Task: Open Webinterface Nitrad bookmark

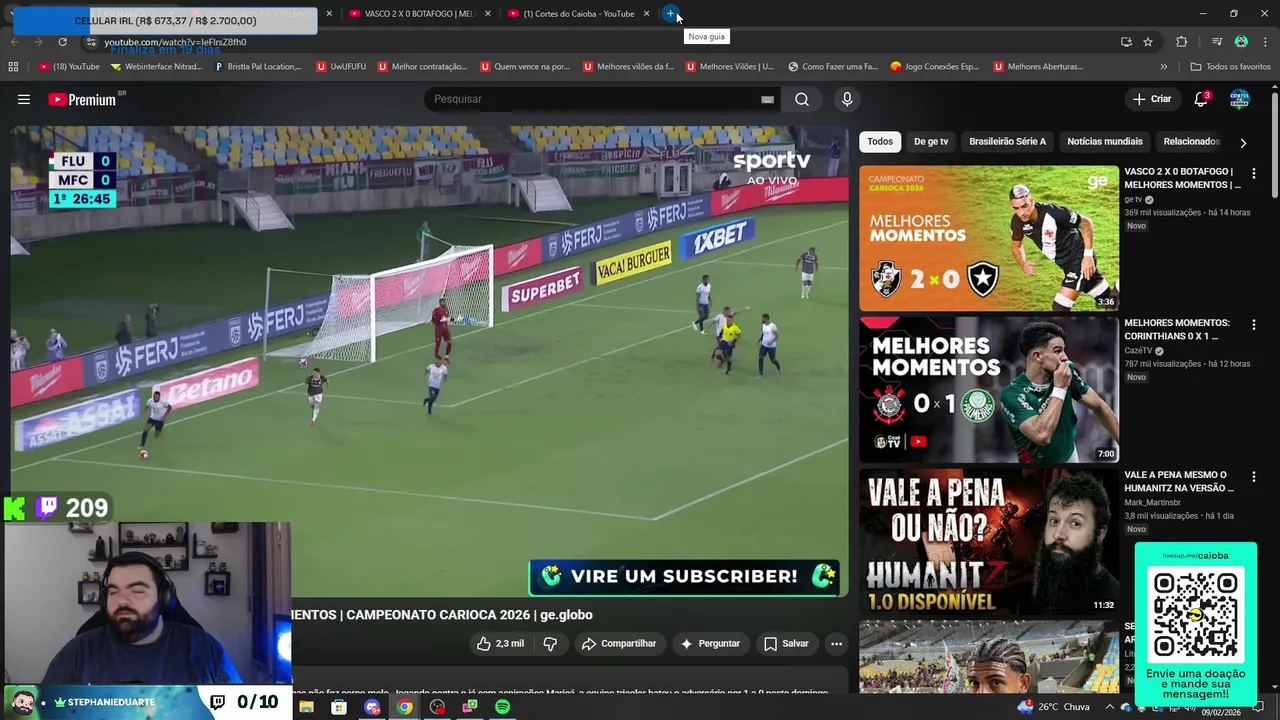Action: tap(157, 67)
